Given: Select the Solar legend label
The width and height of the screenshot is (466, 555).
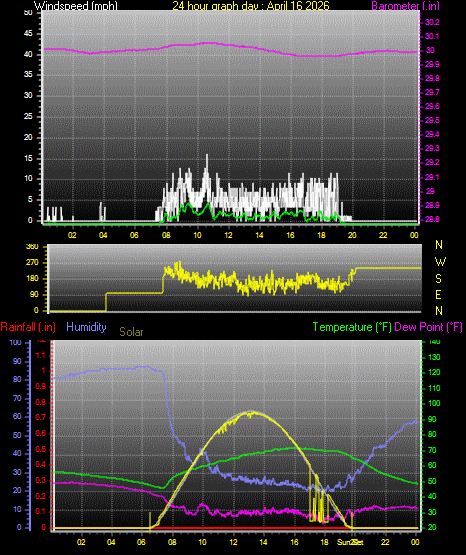Looking at the screenshot, I should coord(131,332).
